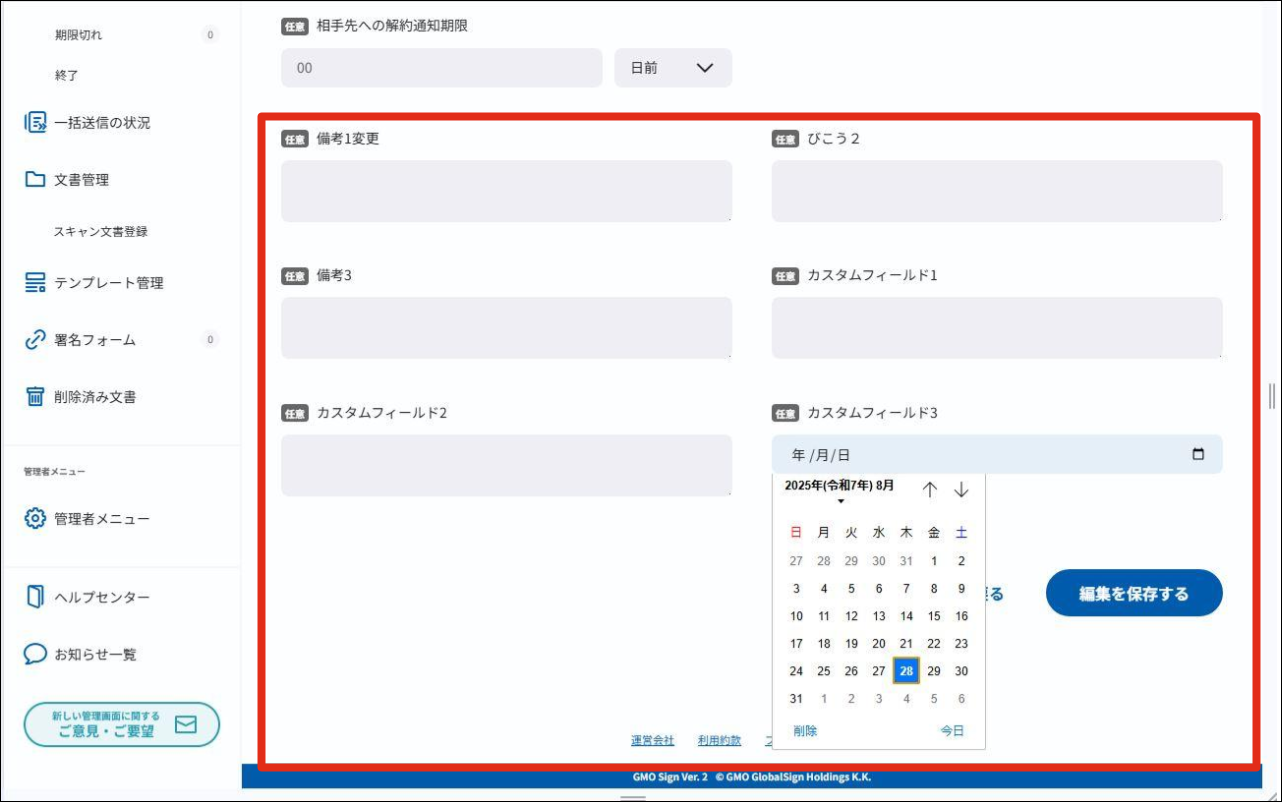1282x802 pixels.
Task: Open the 日前 unit dropdown
Action: coord(672,67)
